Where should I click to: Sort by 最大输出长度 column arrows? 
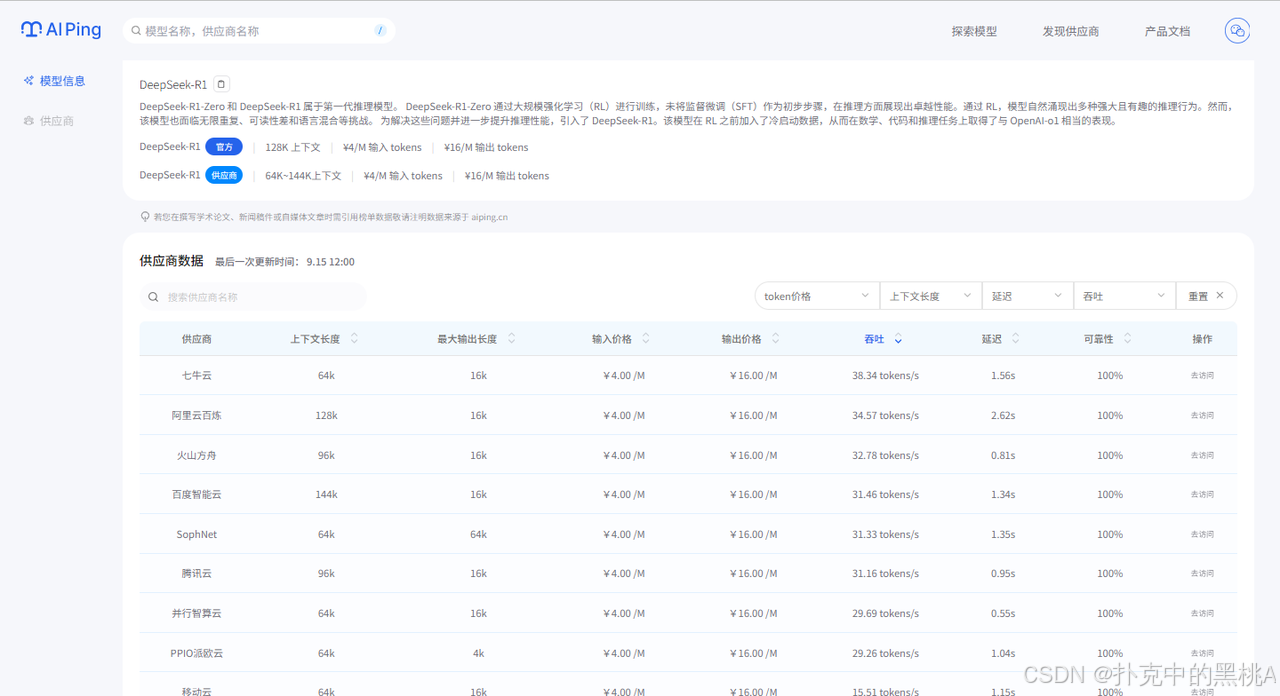coord(511,339)
